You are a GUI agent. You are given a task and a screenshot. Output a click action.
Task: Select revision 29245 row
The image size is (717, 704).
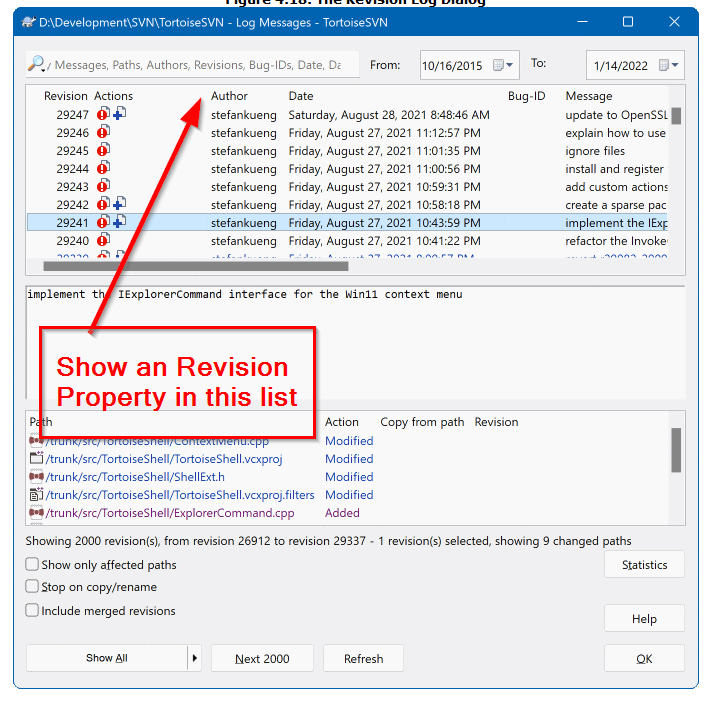click(348, 150)
